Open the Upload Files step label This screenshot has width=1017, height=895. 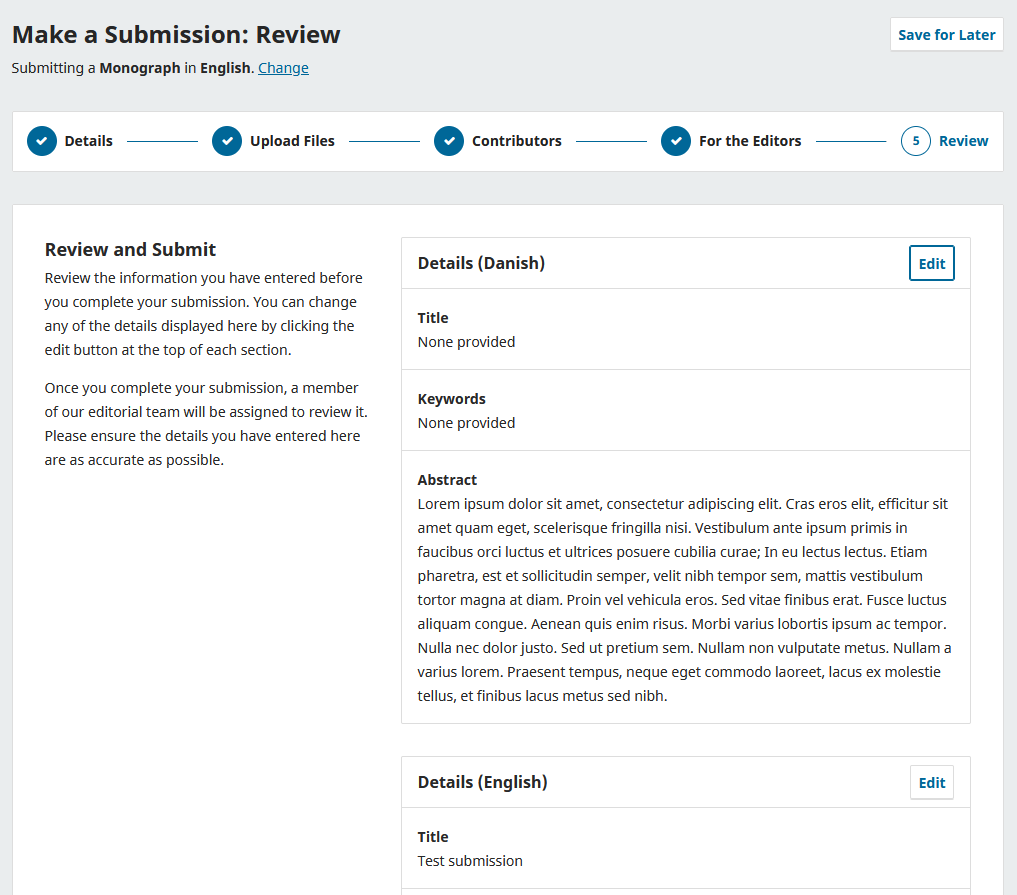point(290,141)
